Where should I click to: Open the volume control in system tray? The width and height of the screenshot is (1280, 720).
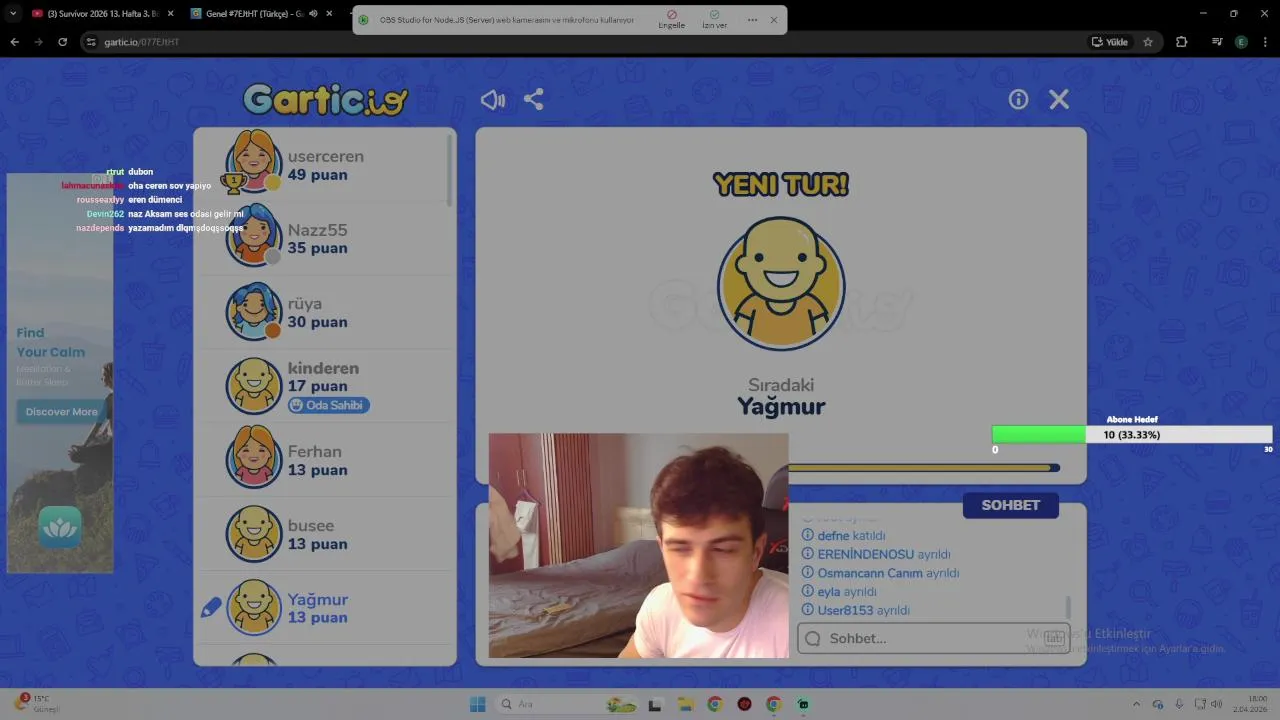point(1216,704)
